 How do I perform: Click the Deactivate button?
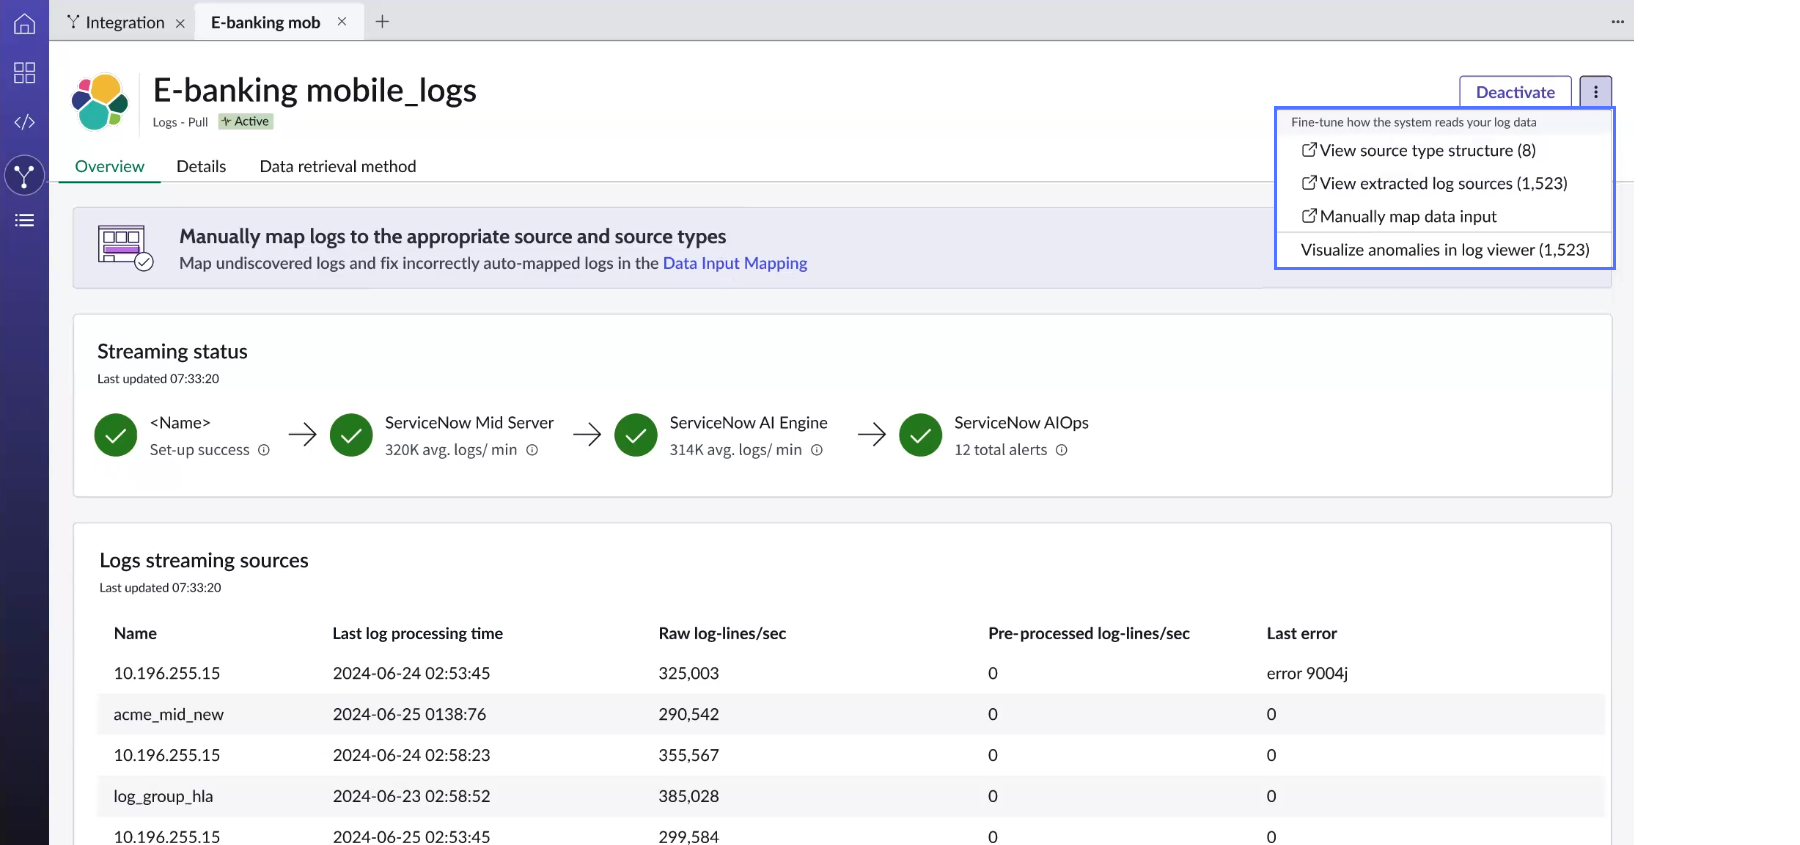coord(1515,92)
